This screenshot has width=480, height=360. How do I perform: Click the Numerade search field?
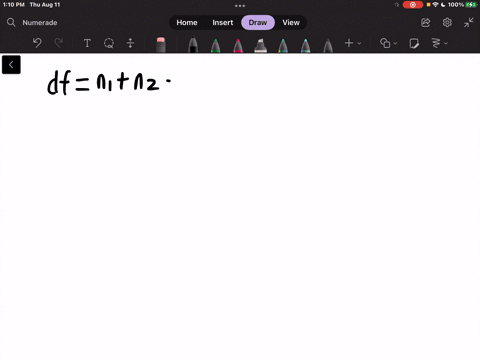(x=40, y=22)
